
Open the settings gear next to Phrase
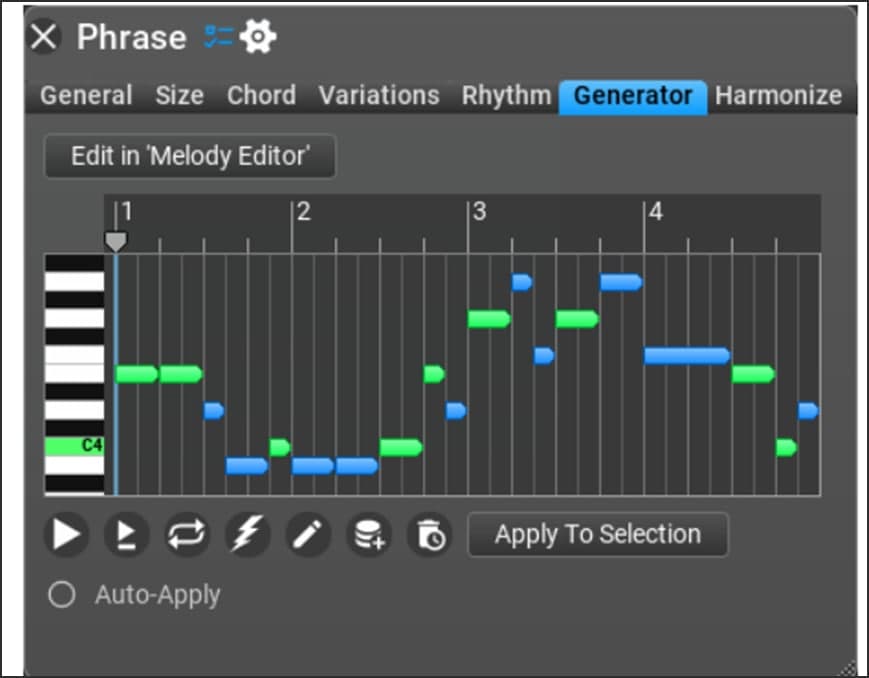[x=258, y=37]
